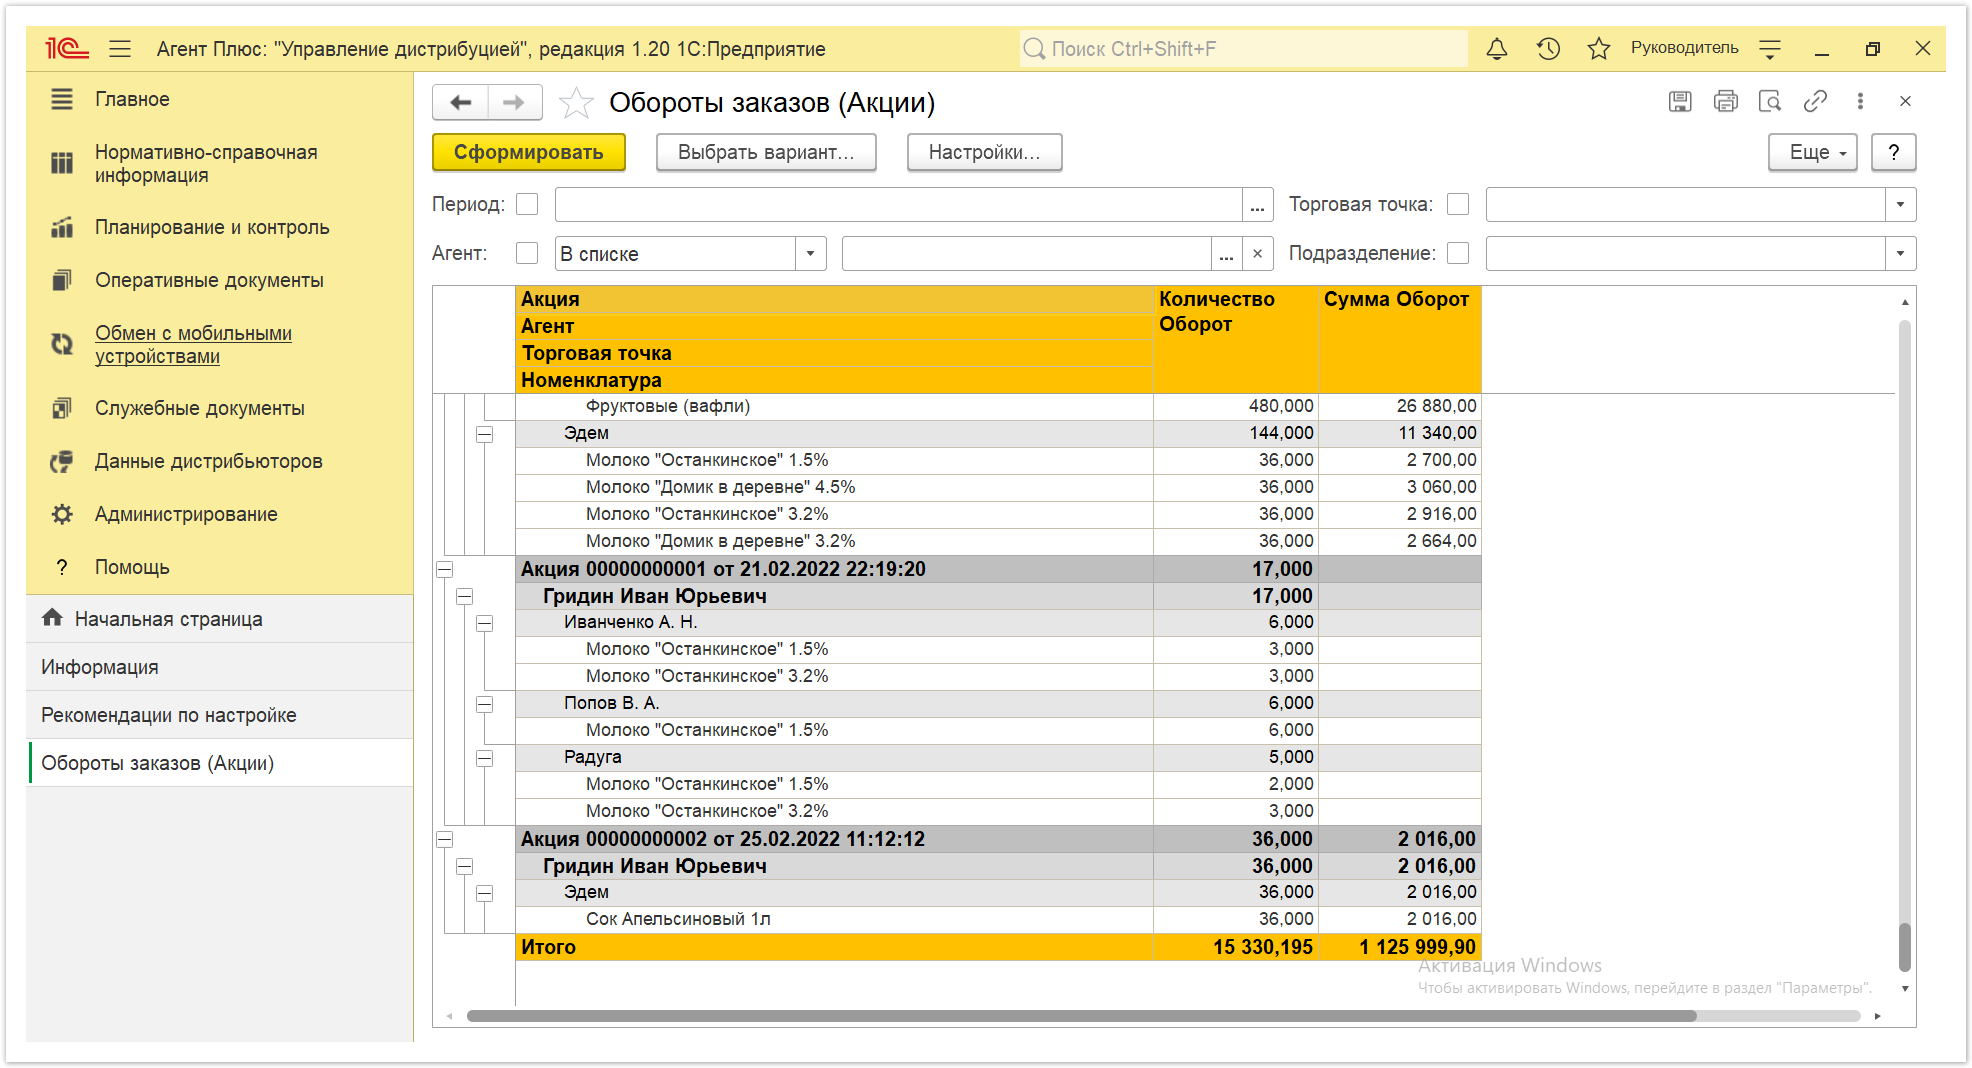The width and height of the screenshot is (1972, 1068).
Task: Click the Итого sum cell 1 125 999,90
Action: (1400, 947)
